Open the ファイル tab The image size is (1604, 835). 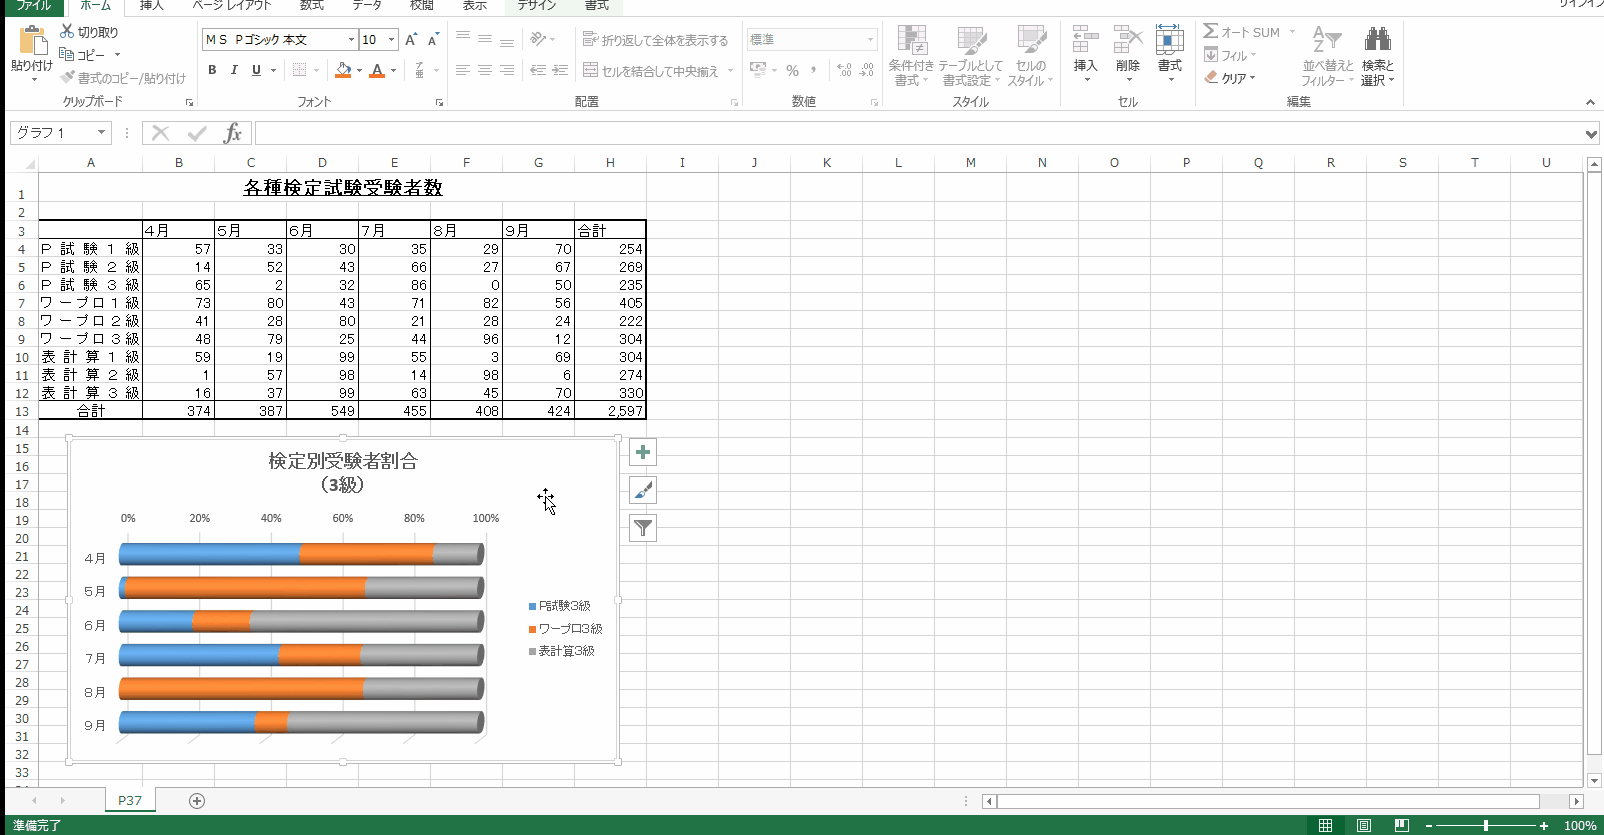click(x=33, y=6)
